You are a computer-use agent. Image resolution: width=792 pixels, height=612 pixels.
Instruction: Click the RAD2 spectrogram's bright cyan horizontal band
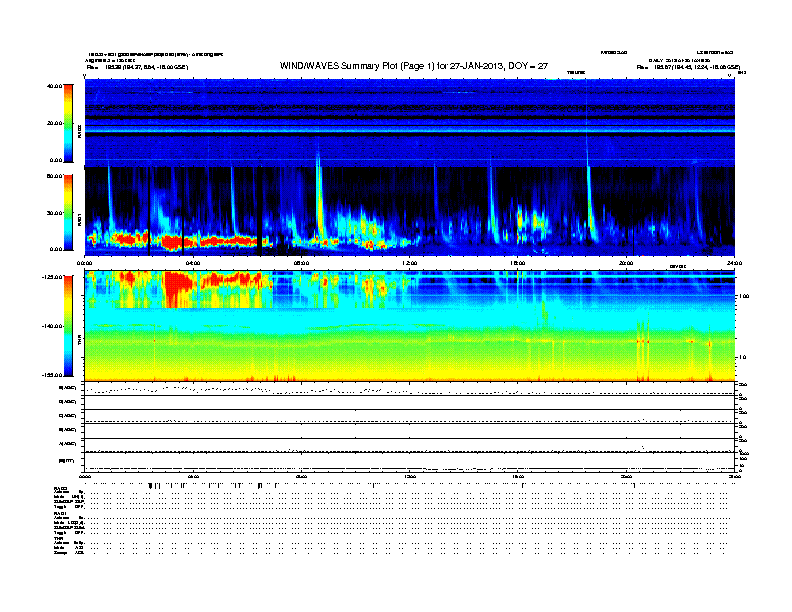[x=410, y=129]
